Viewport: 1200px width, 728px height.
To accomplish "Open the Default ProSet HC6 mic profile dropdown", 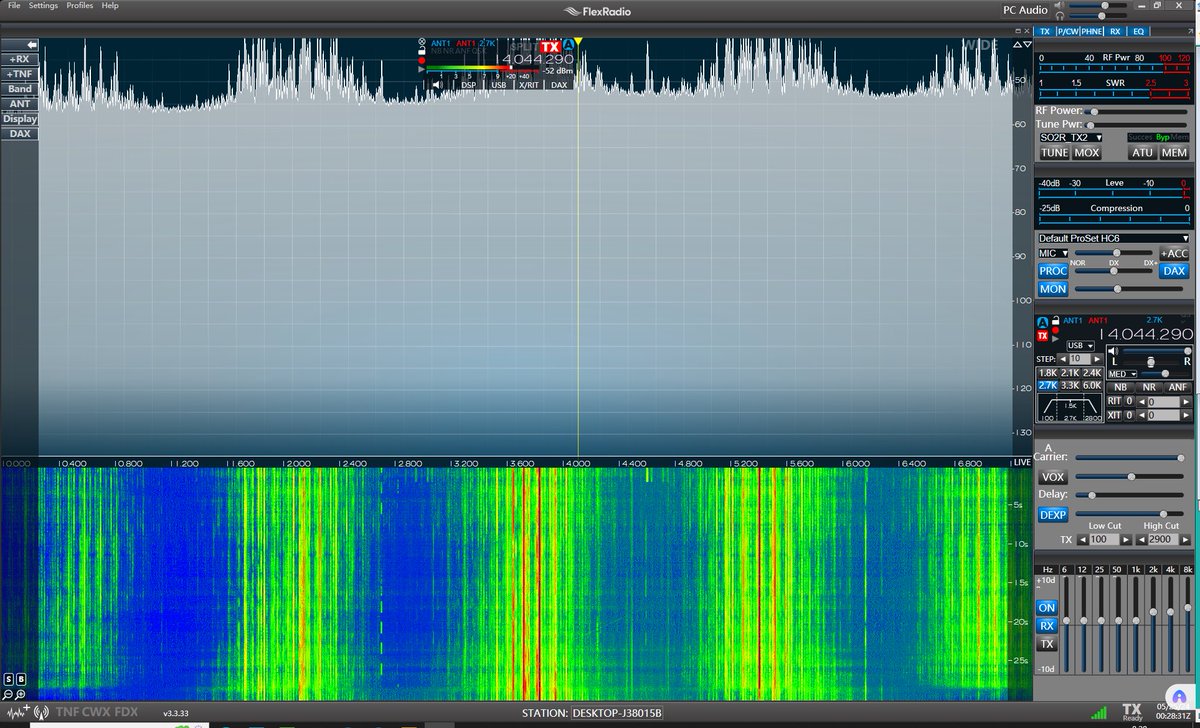I will point(1114,238).
